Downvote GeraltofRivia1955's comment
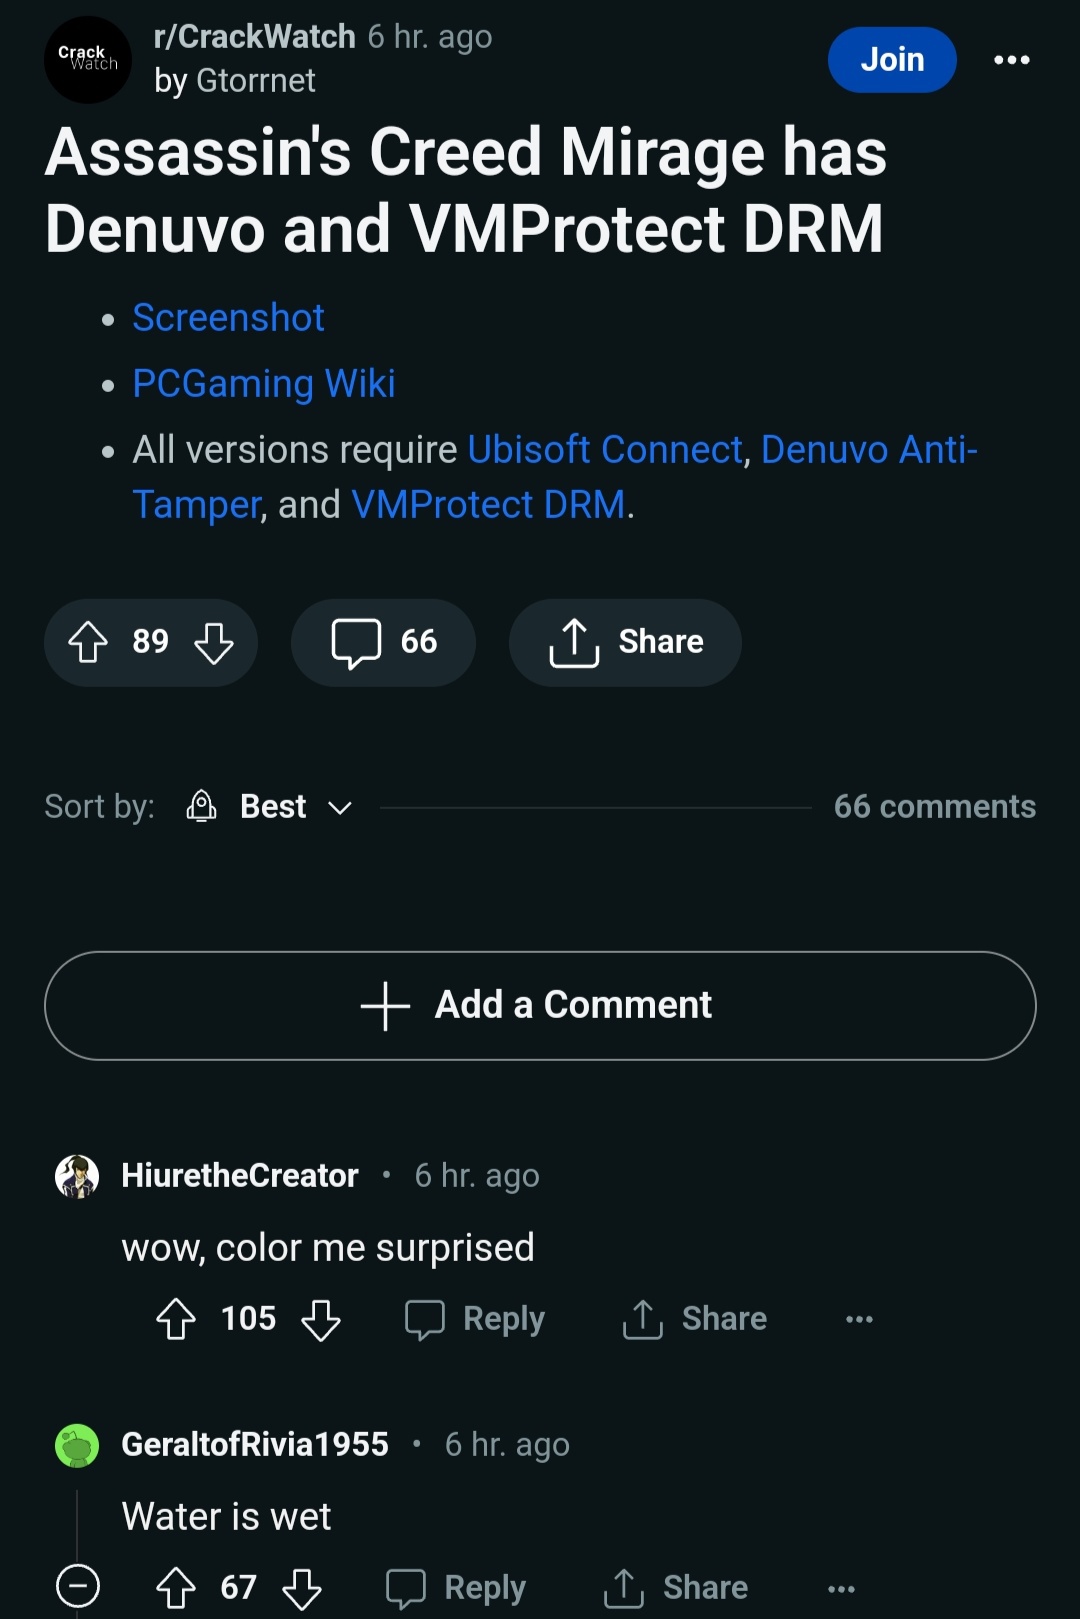 point(302,1587)
